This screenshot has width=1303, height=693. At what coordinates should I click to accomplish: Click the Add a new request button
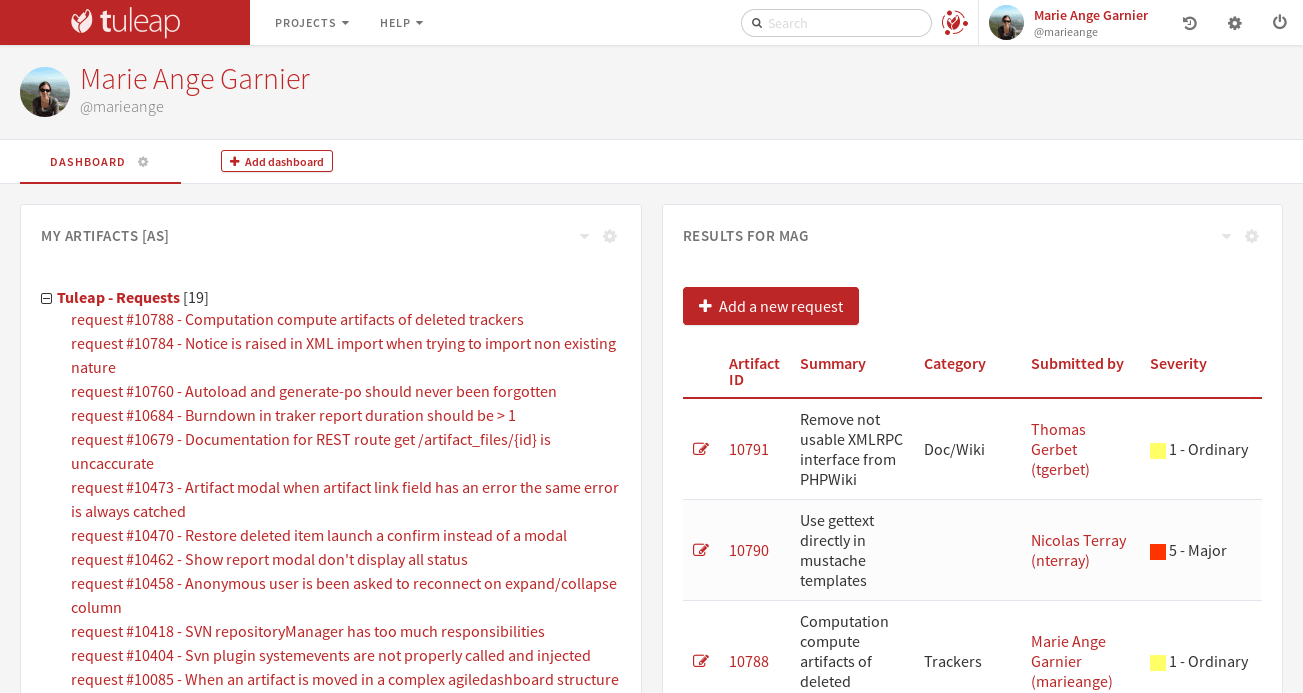pos(770,306)
